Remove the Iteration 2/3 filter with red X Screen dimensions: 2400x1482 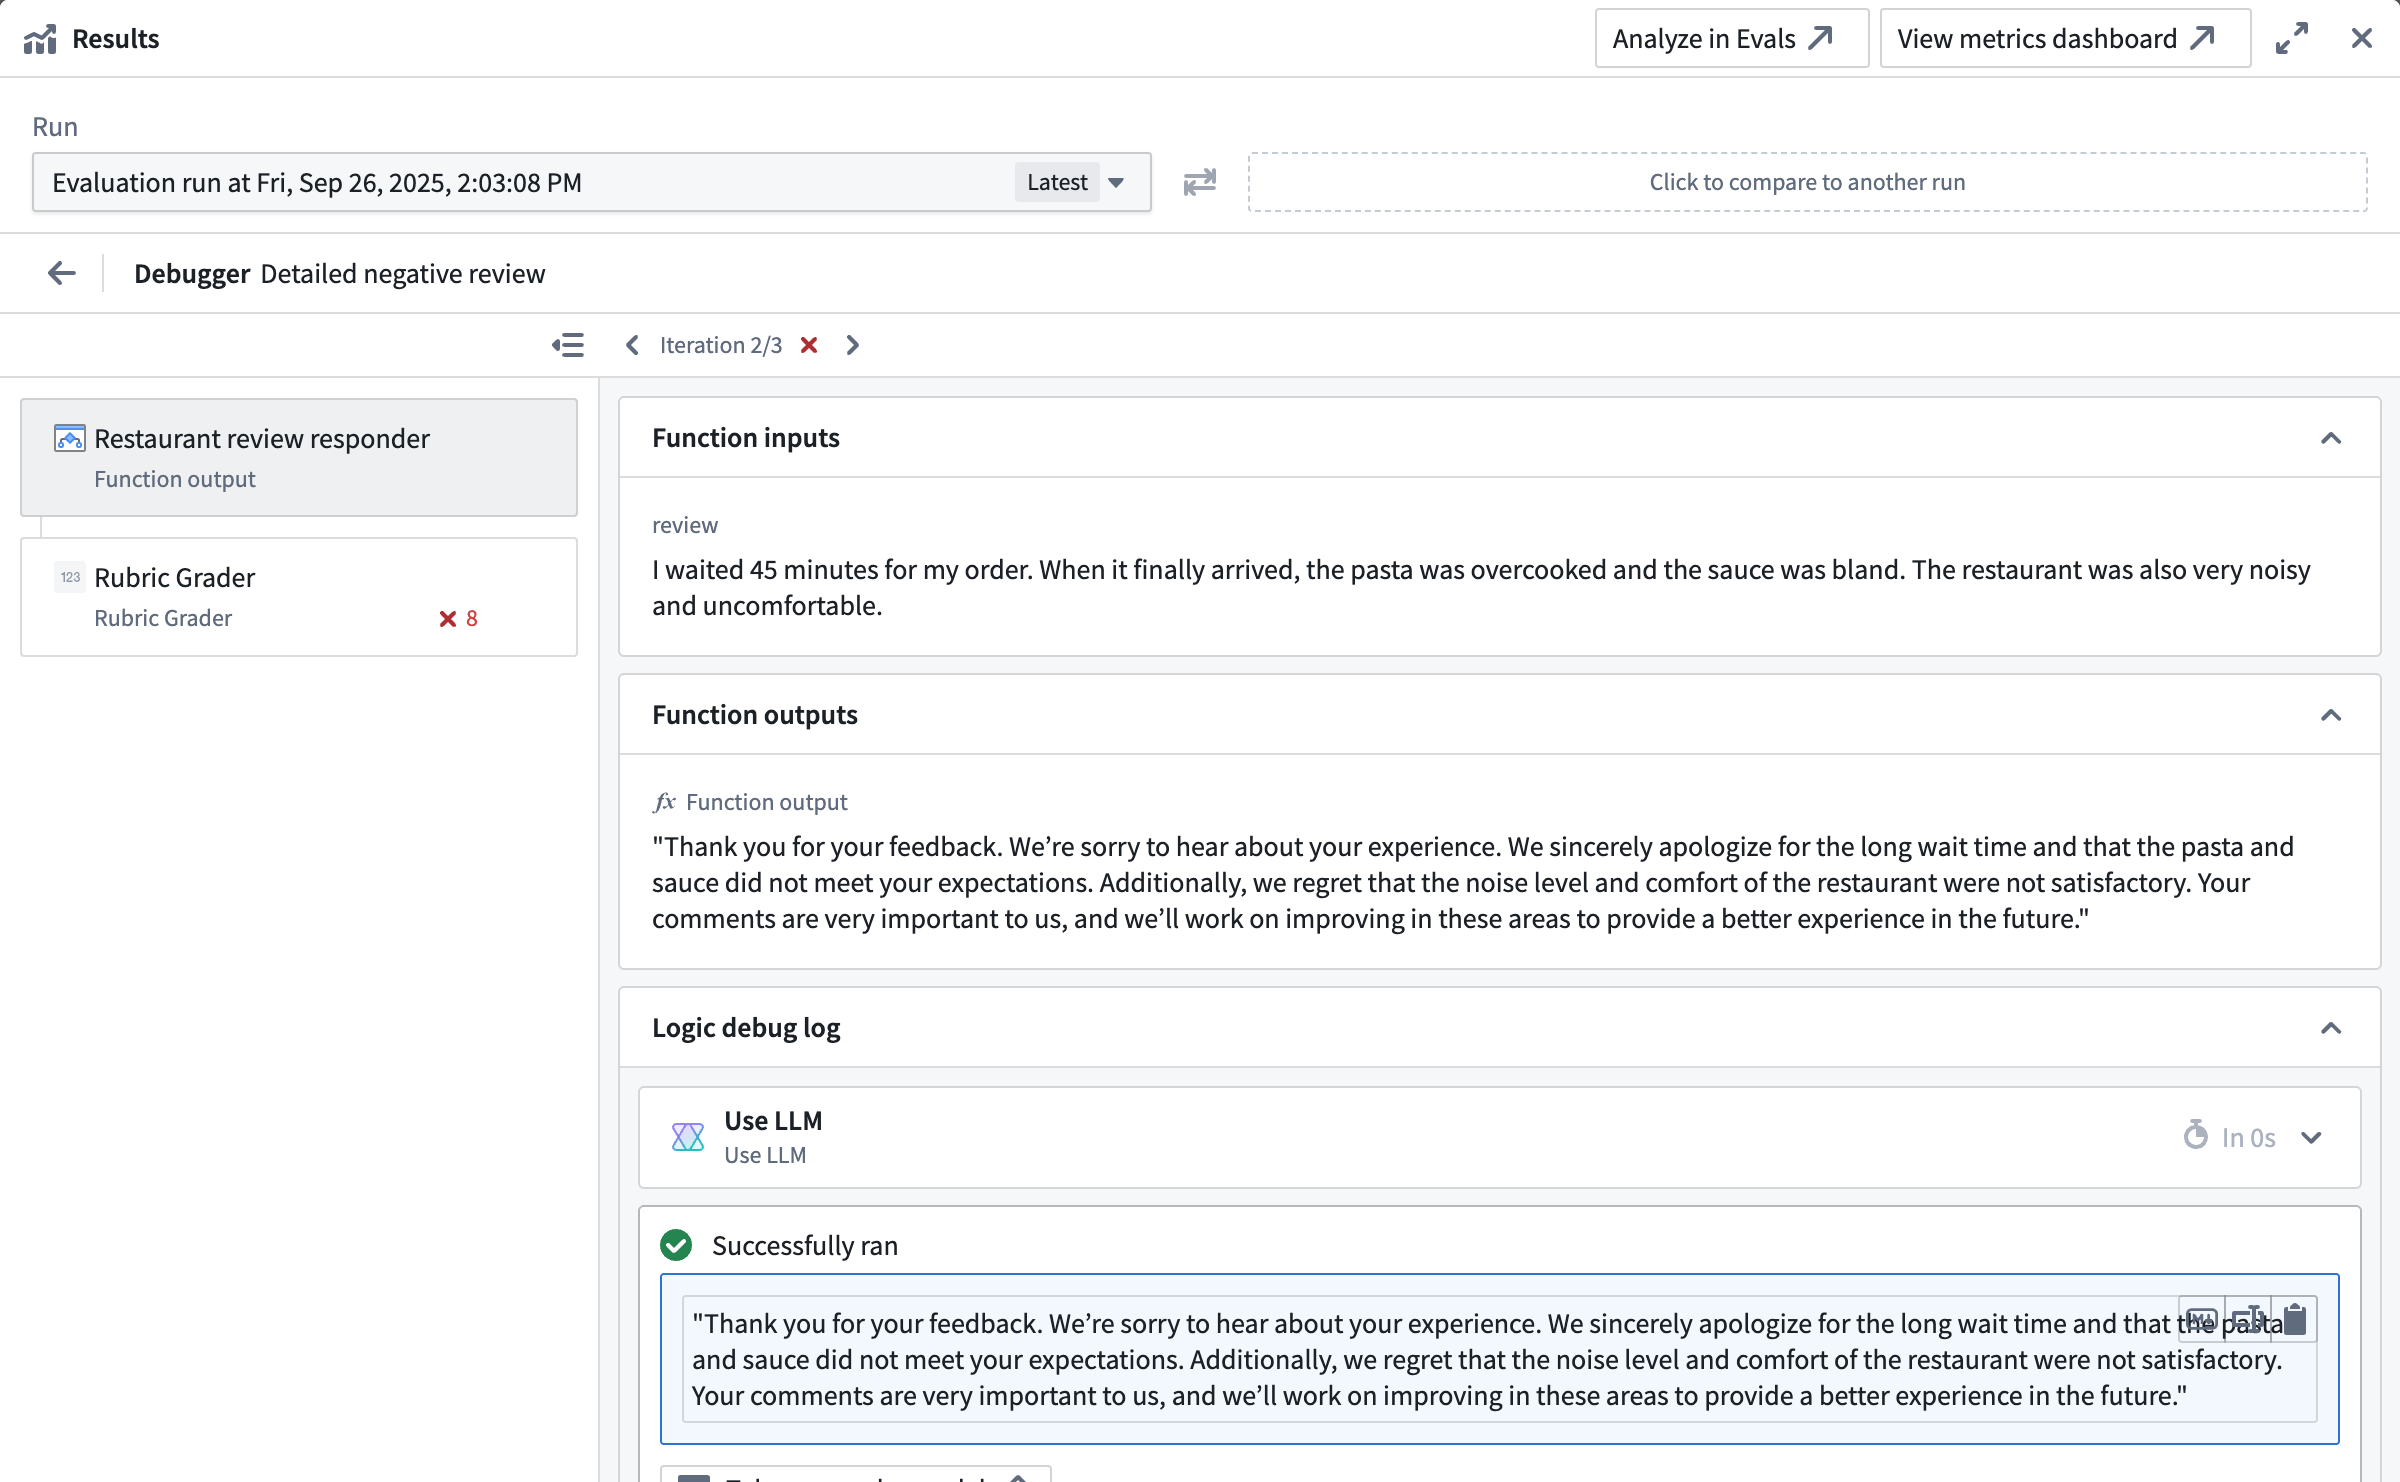click(810, 344)
